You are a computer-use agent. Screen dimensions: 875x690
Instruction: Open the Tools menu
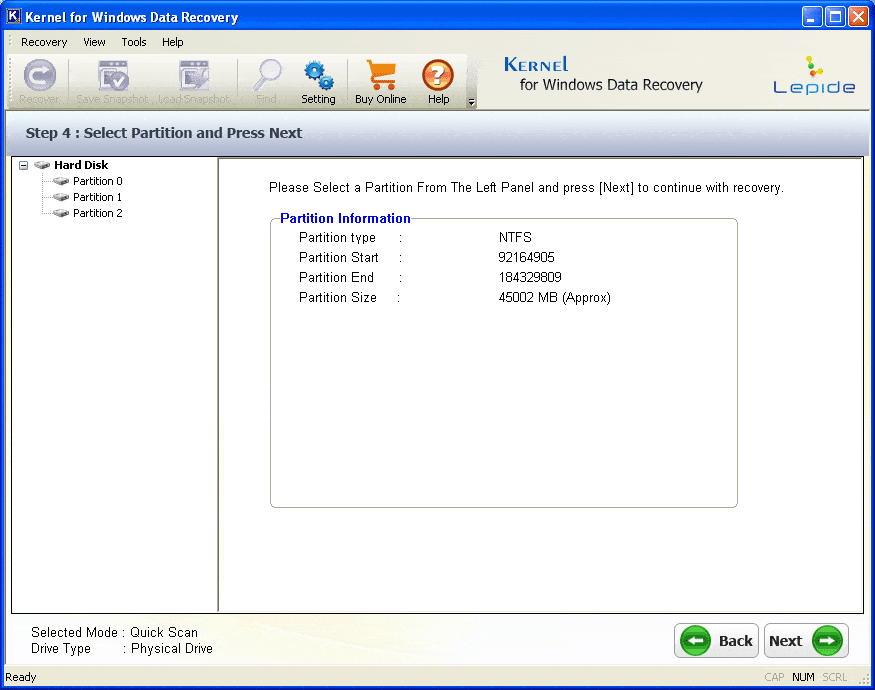point(134,42)
